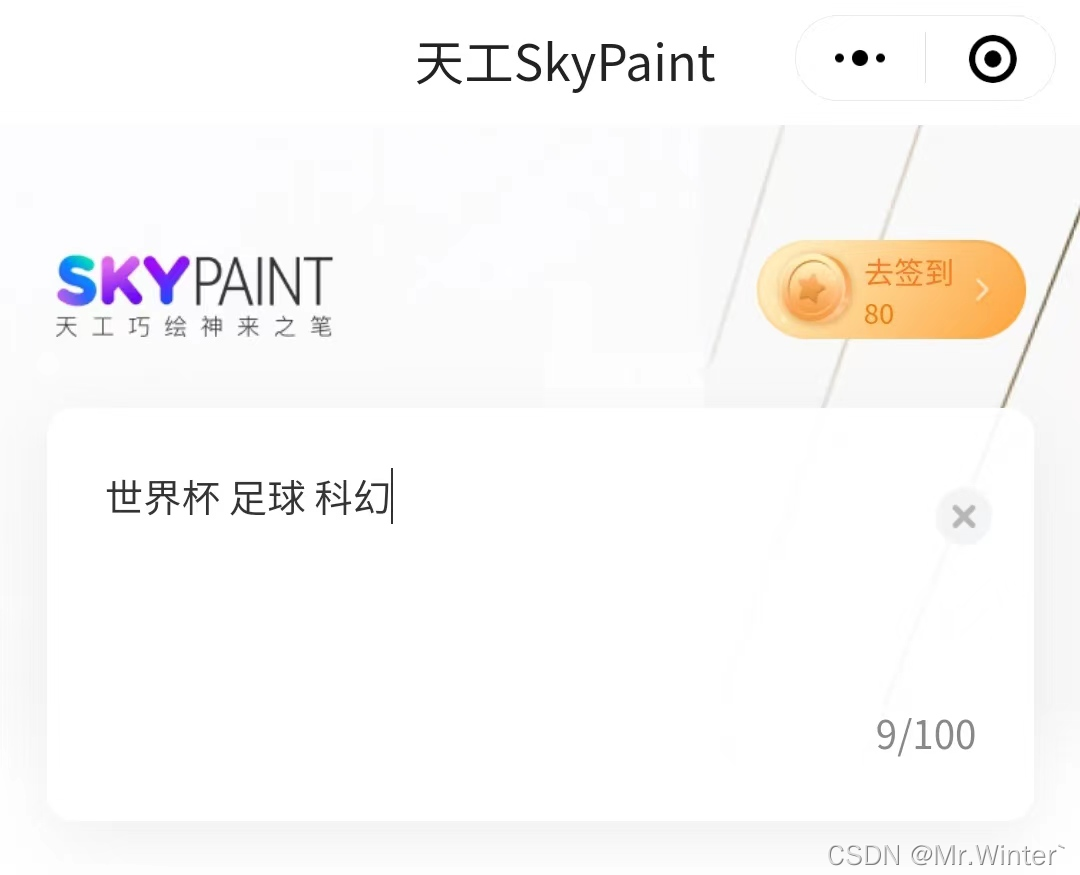Viewport: 1080px width, 875px height.
Task: Click the 80 points label
Action: coord(879,313)
